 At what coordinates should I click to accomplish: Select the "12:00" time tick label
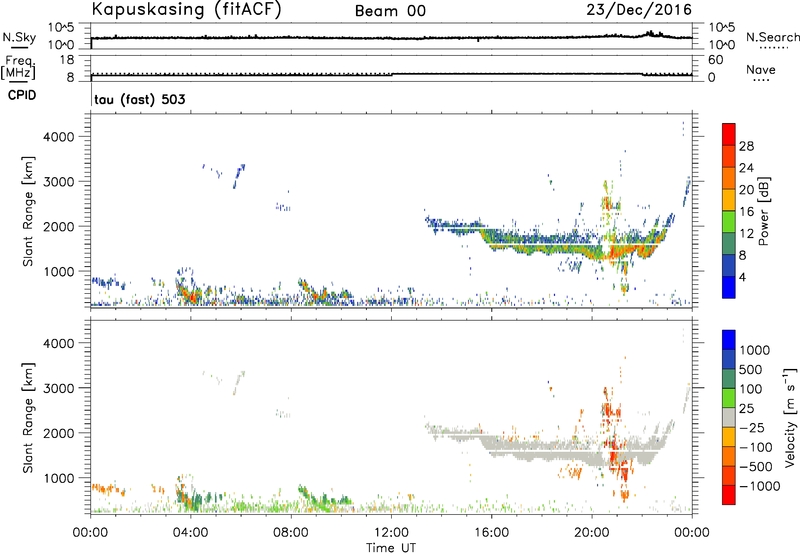pyautogui.click(x=391, y=533)
